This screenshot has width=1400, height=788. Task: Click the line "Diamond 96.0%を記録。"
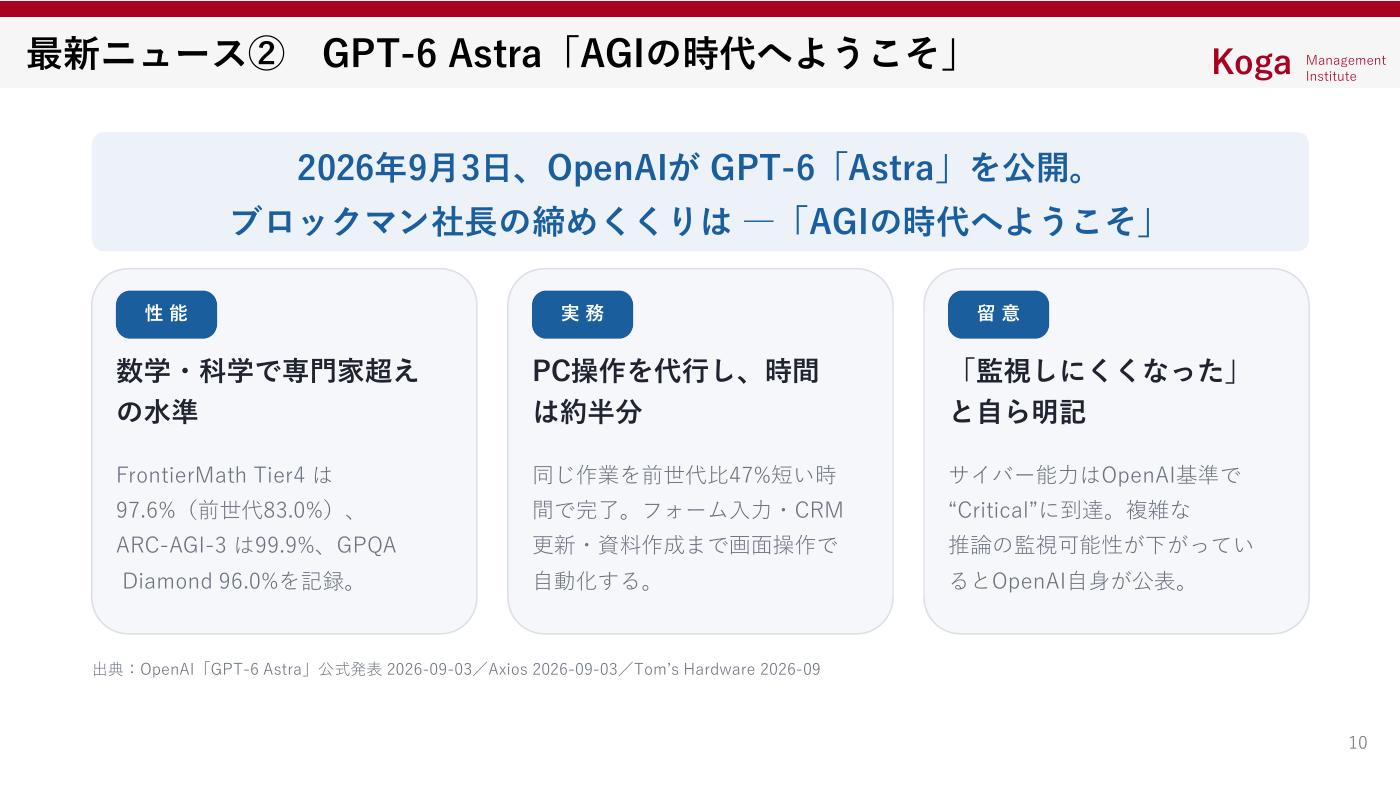coord(240,581)
